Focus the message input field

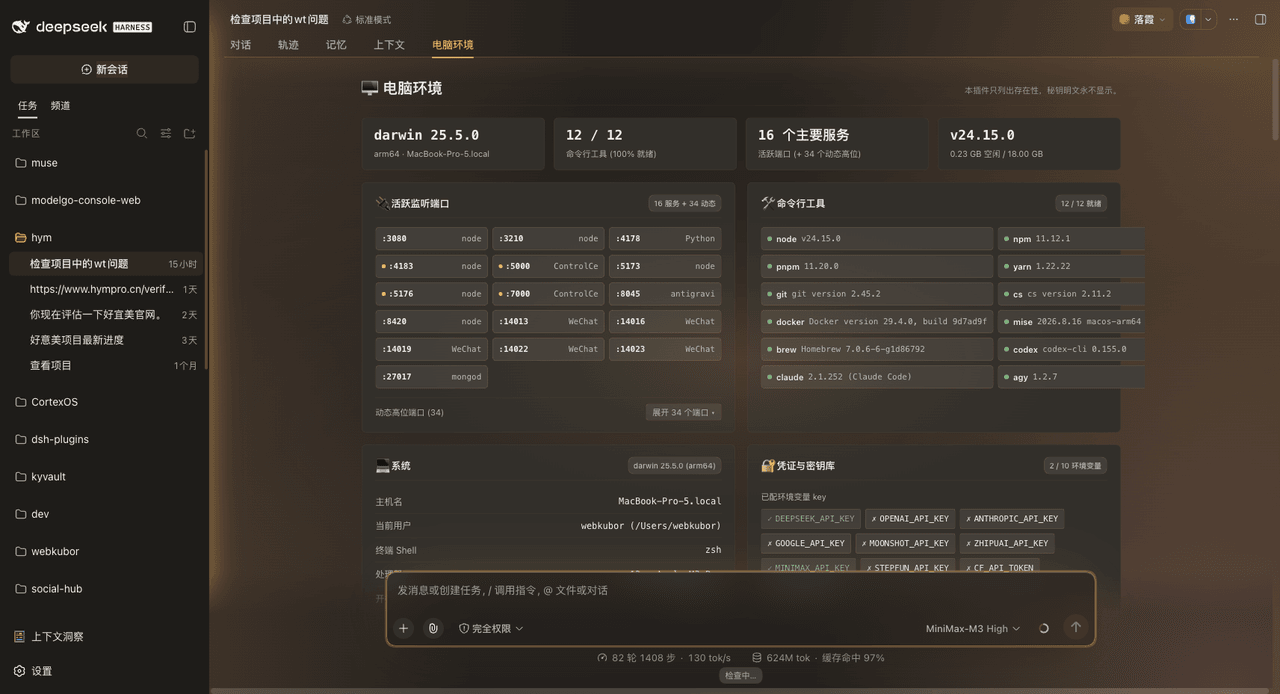click(740, 591)
